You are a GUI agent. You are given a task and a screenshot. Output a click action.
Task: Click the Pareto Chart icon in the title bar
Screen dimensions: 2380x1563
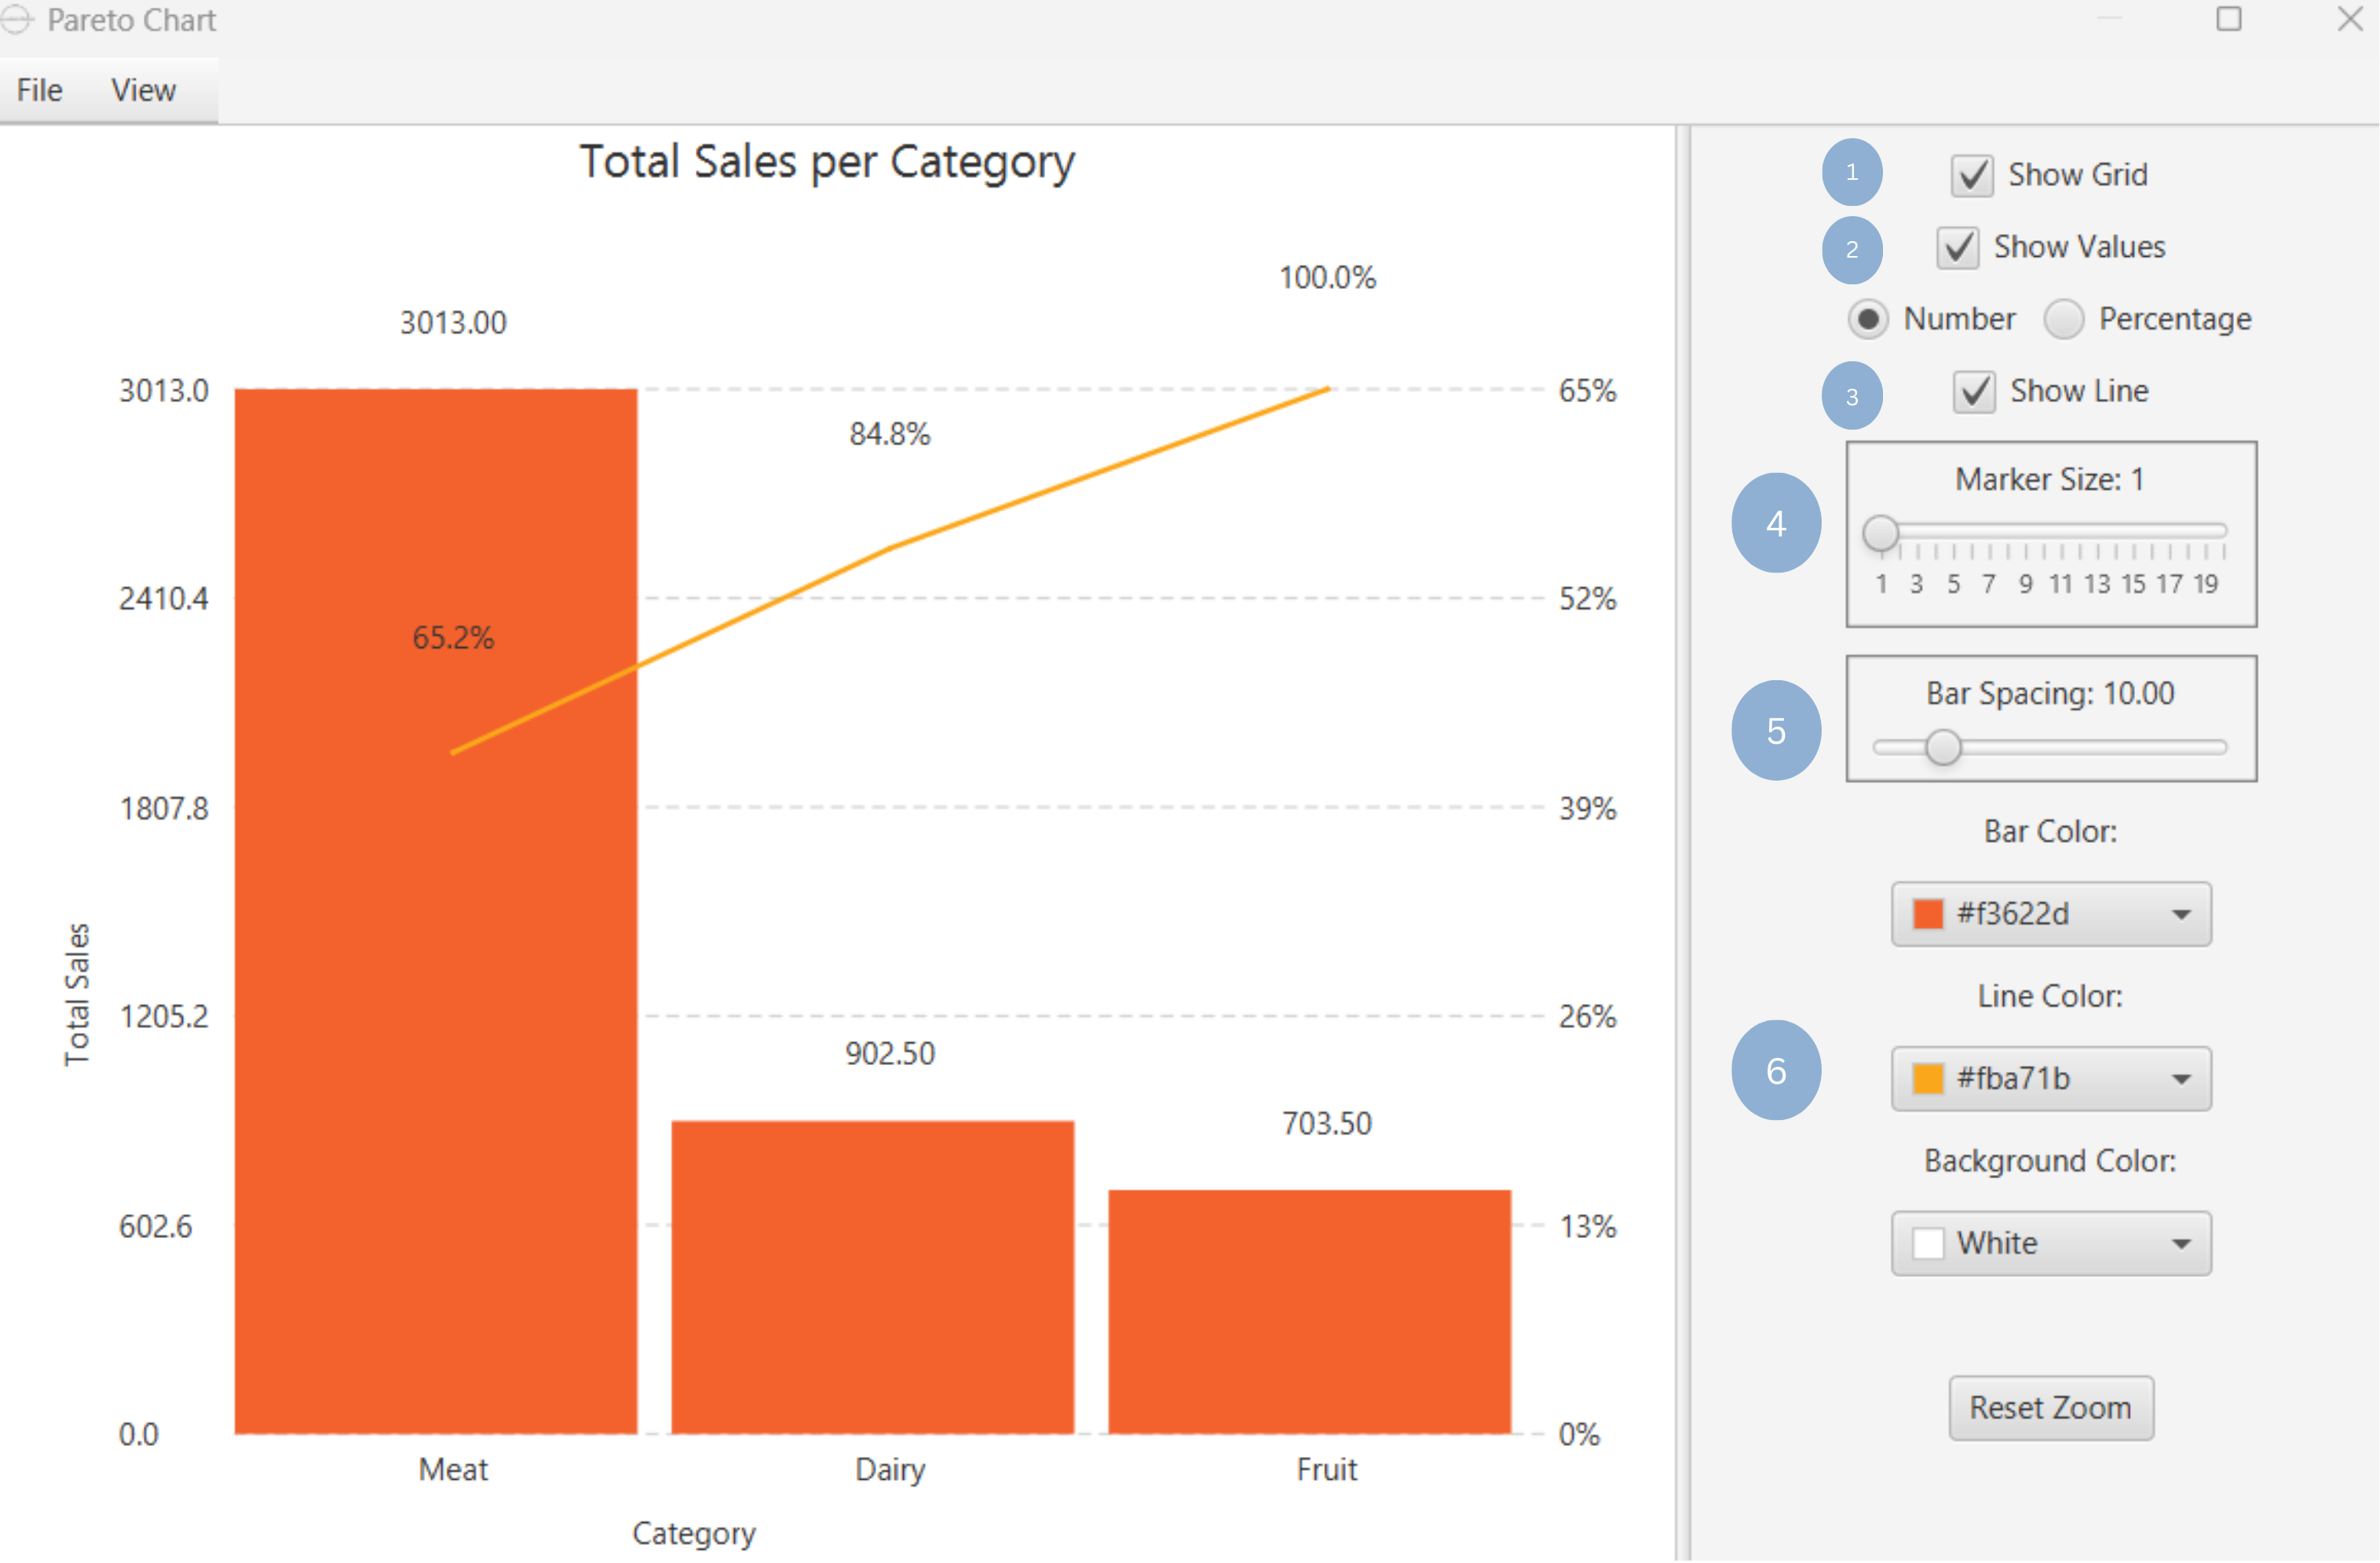pyautogui.click(x=17, y=20)
